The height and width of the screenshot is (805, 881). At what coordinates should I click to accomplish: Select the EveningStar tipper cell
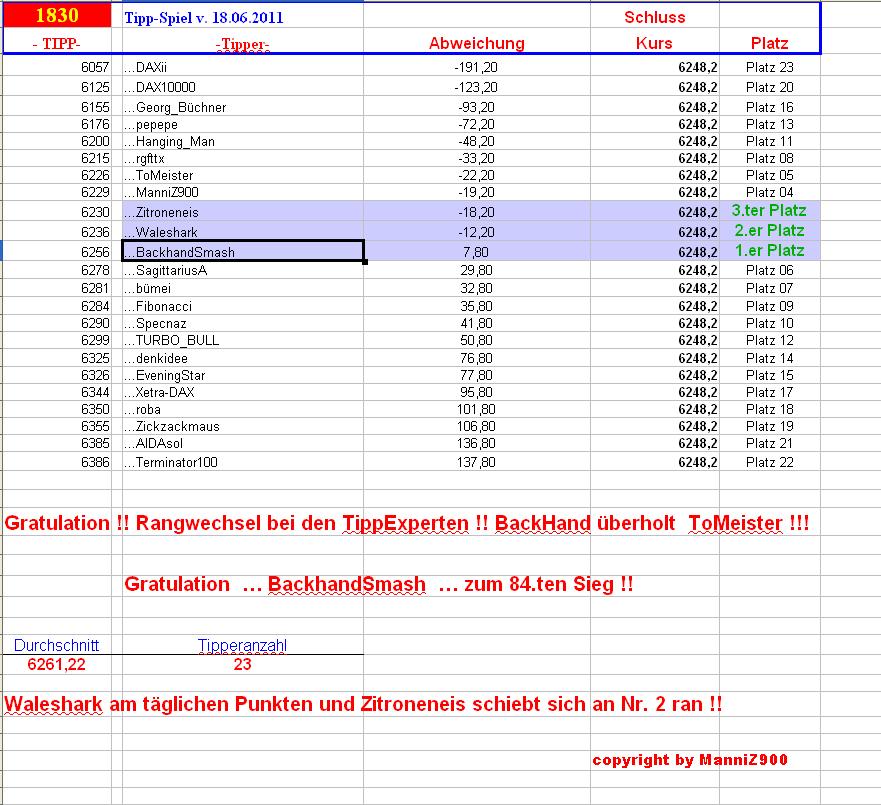[243, 375]
